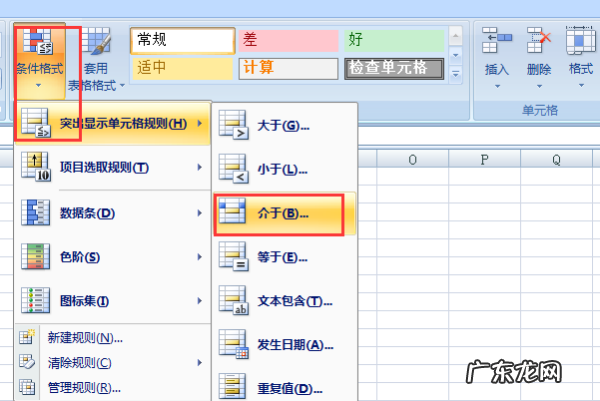
Task: Click the 突出显示单元格规则 icon
Action: 36,123
